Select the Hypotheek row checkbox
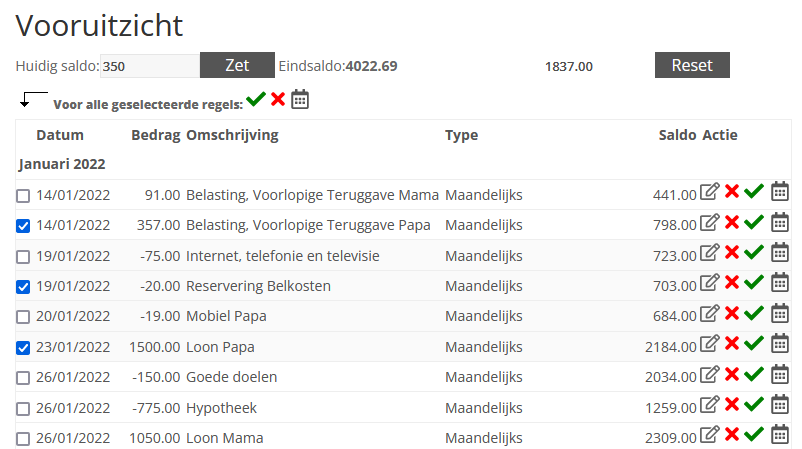The width and height of the screenshot is (802, 449). tap(23, 409)
